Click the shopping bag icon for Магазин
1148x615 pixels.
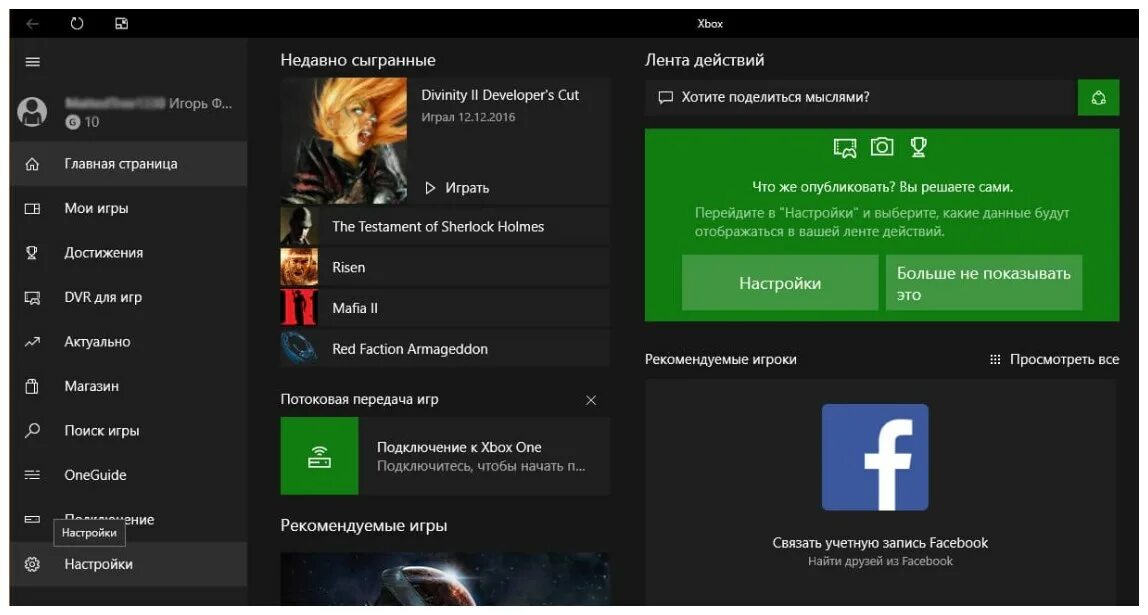[x=32, y=386]
